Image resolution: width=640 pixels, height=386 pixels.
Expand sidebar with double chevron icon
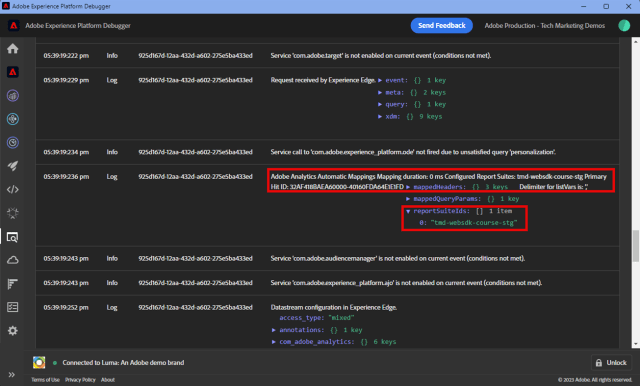11,375
